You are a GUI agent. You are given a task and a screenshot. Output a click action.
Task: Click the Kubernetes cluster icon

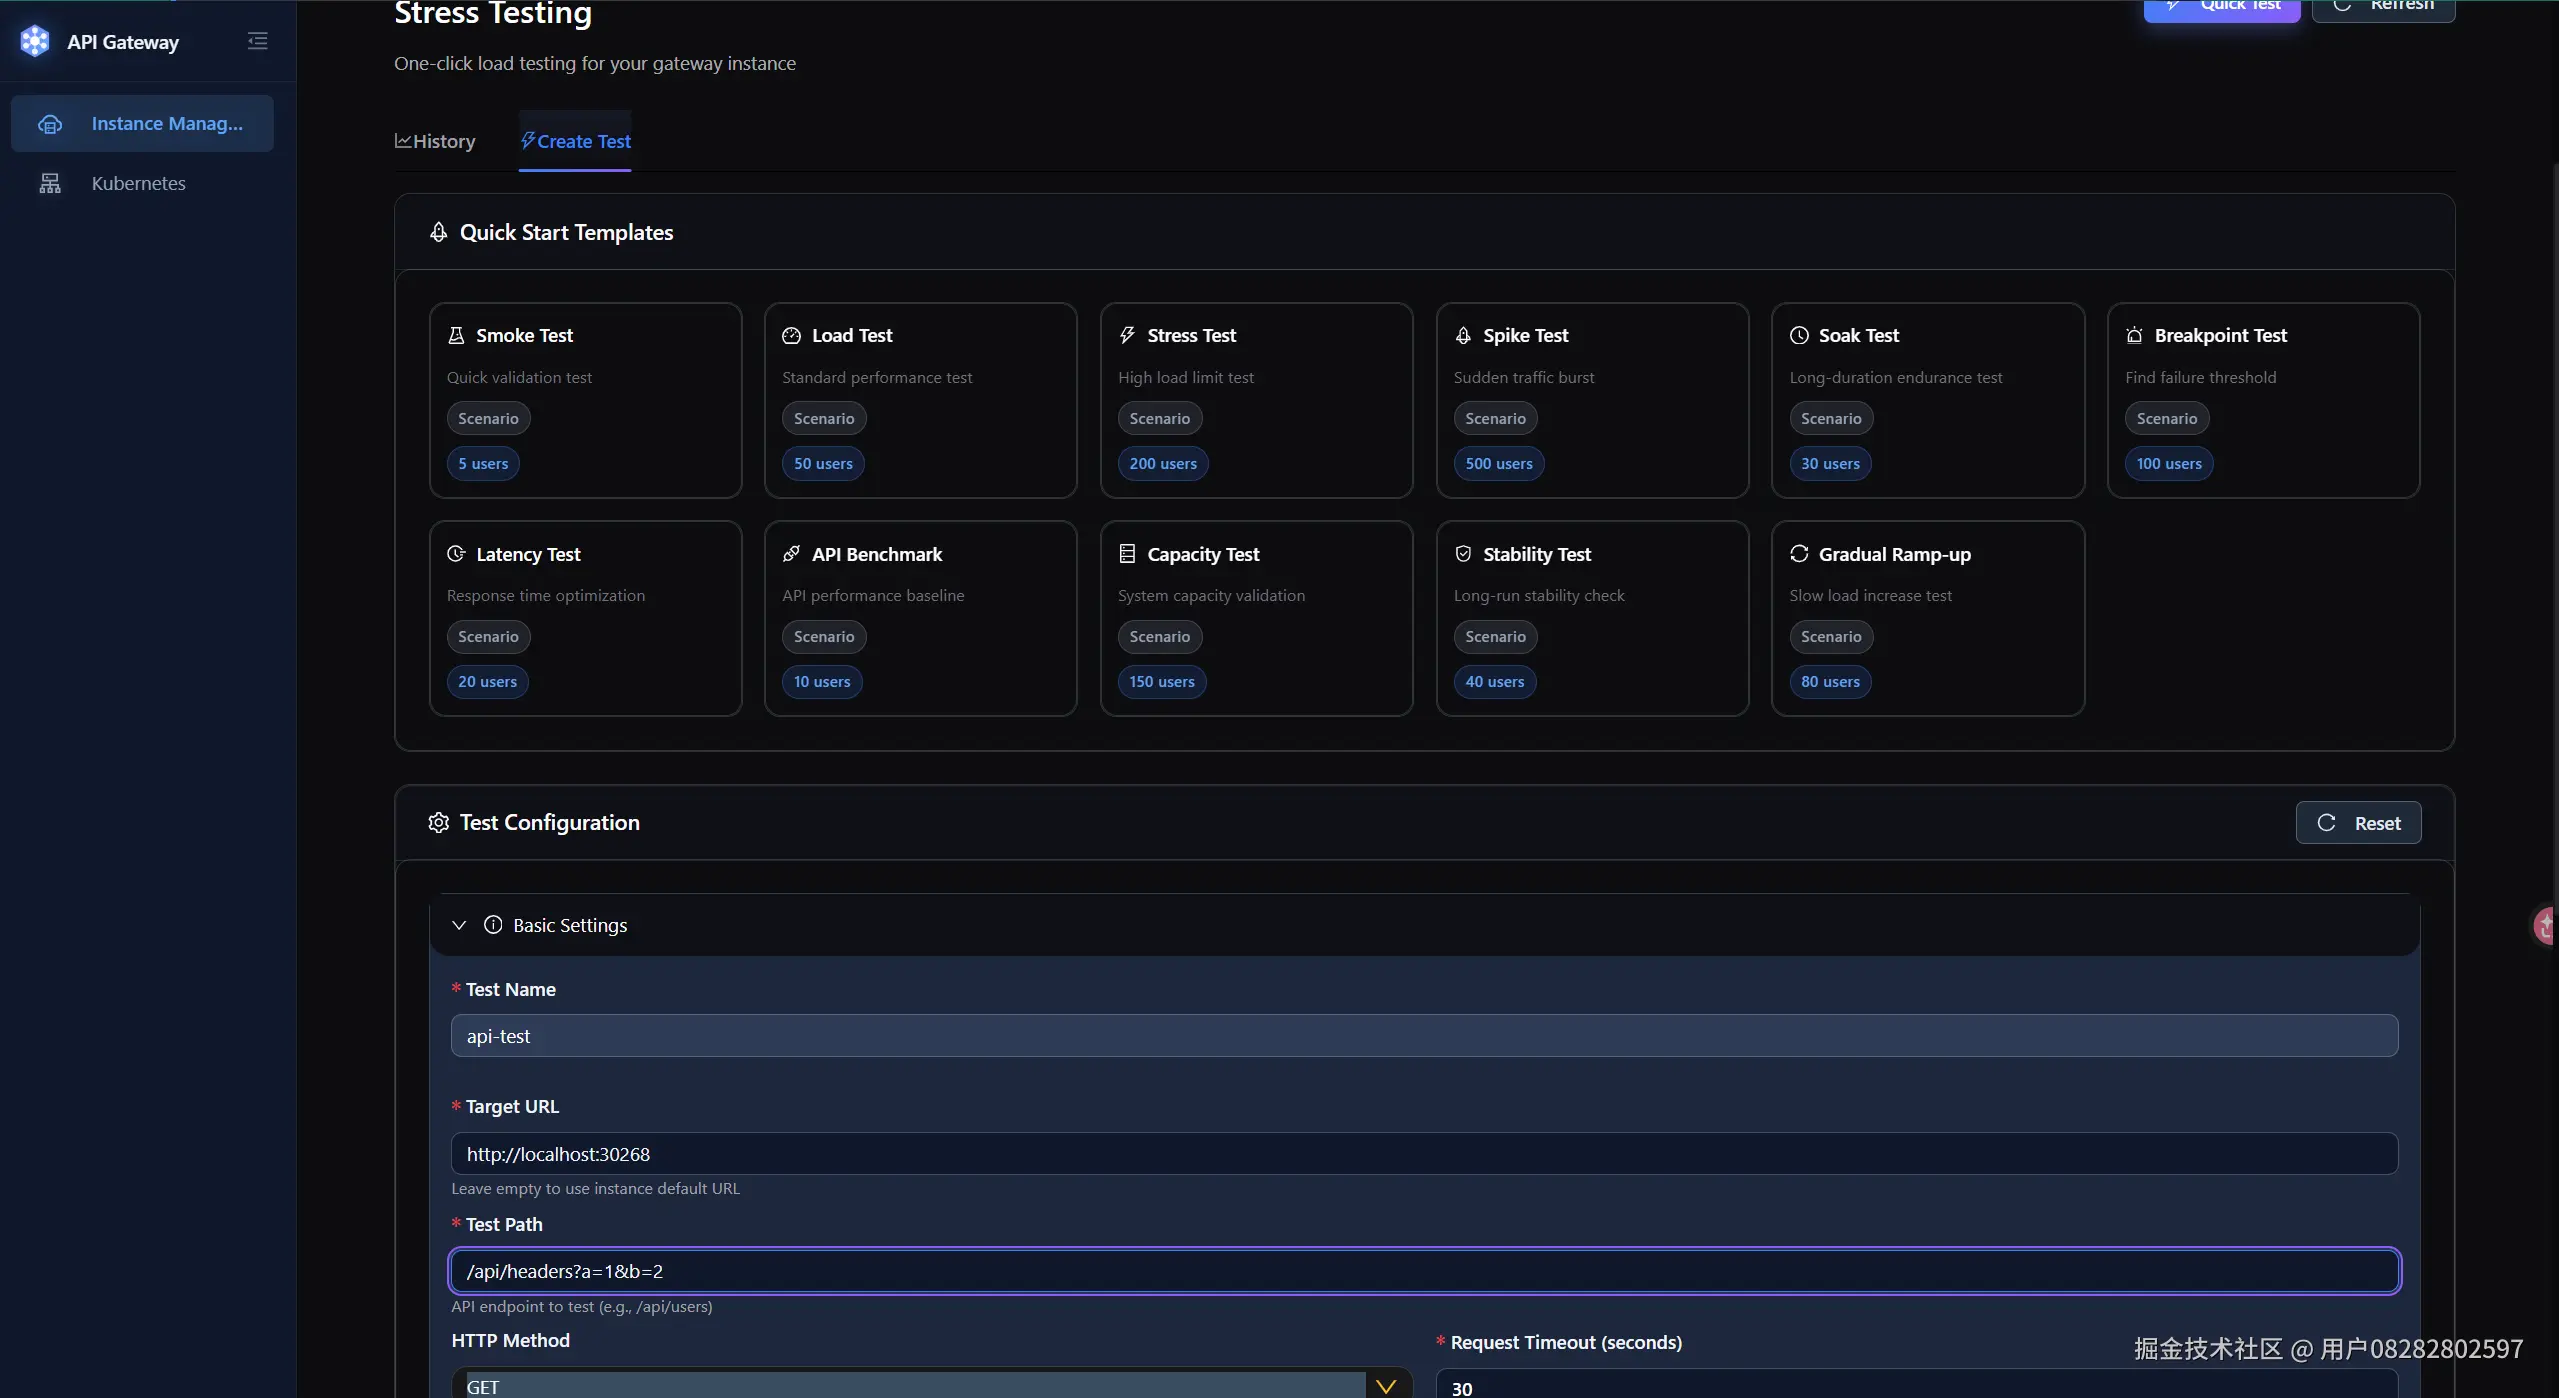pos(50,183)
